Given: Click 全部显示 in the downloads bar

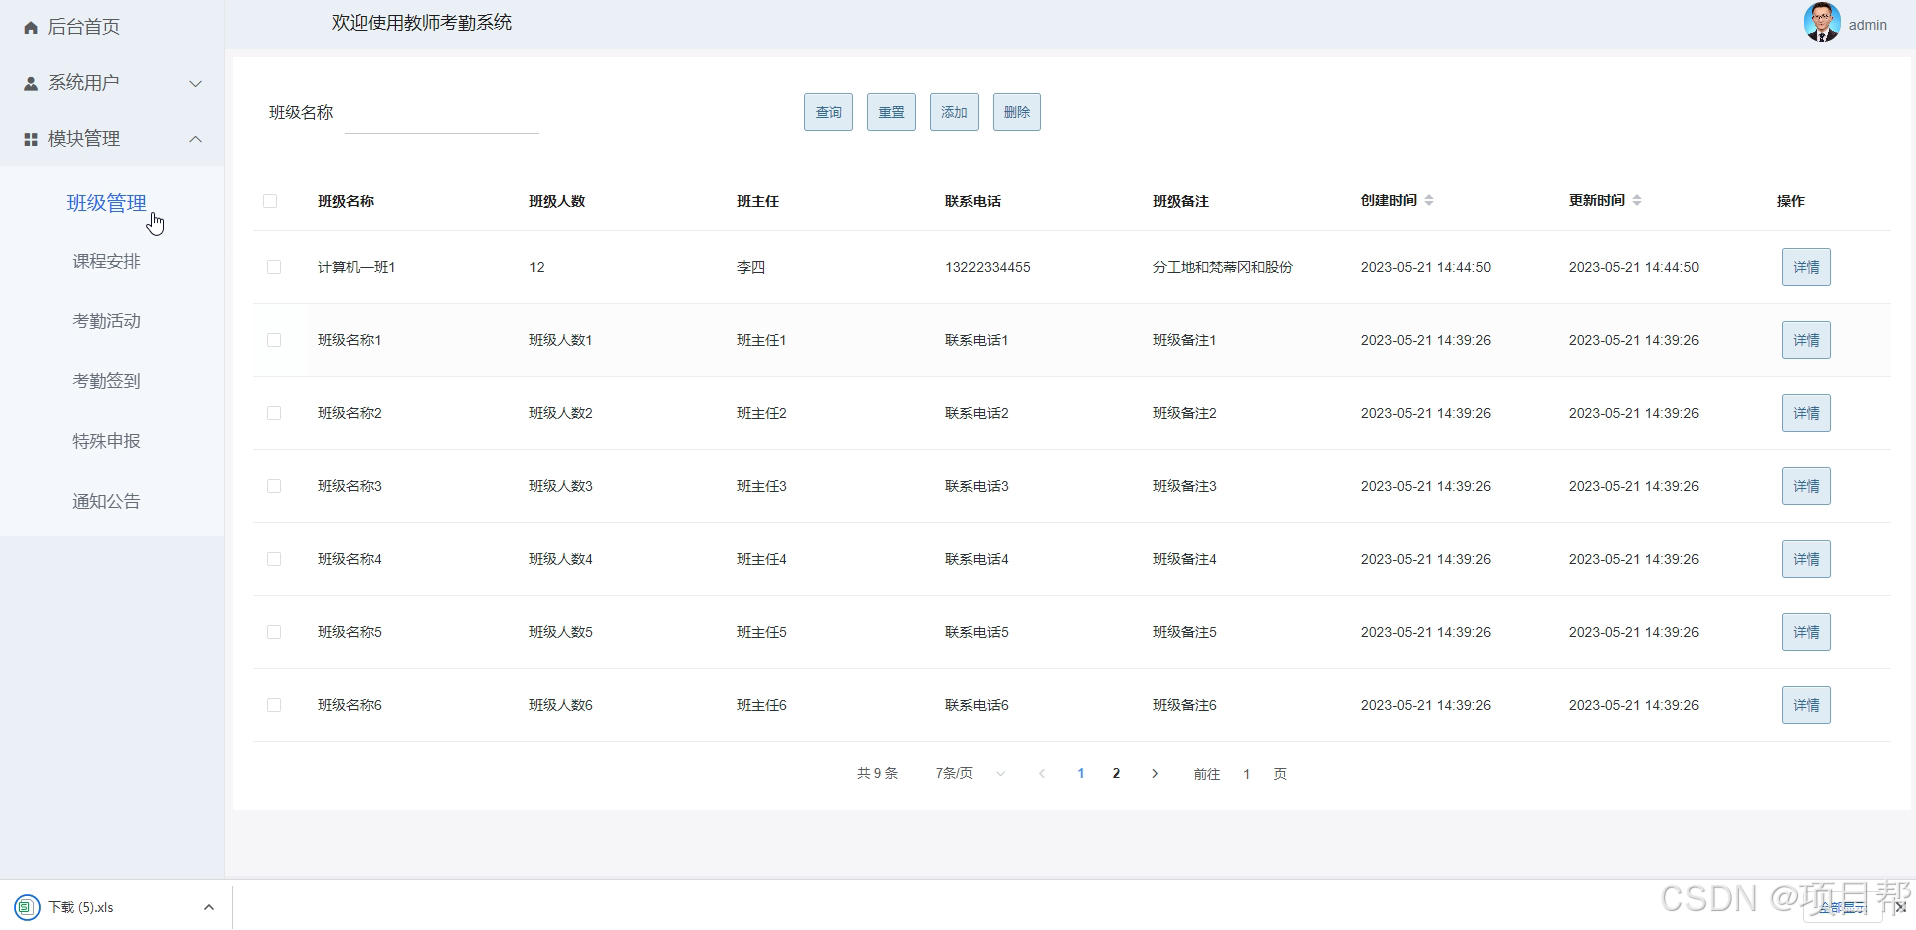Looking at the screenshot, I should (x=1843, y=908).
